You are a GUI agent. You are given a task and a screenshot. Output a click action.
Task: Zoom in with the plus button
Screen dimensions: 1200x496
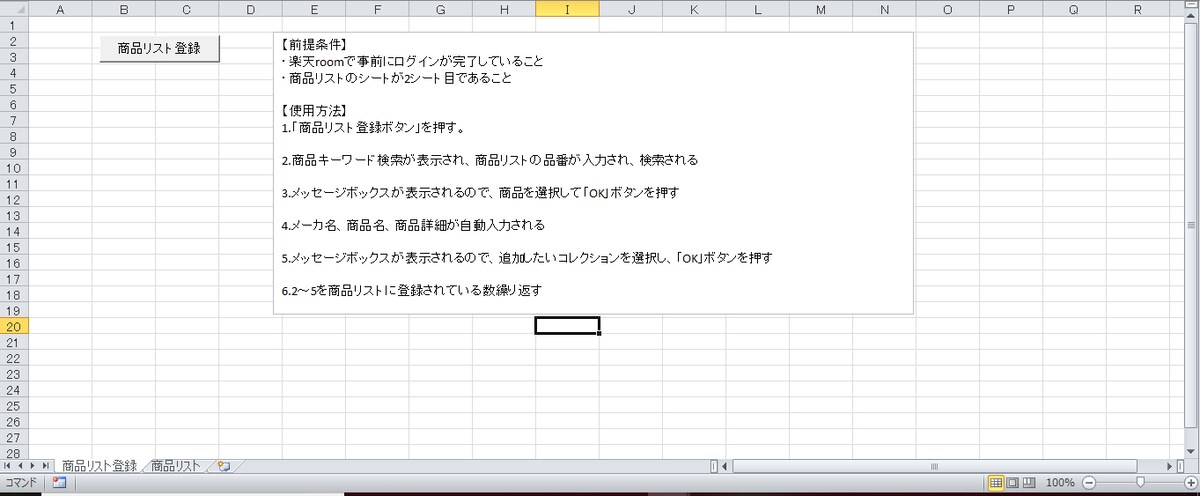[1191, 483]
